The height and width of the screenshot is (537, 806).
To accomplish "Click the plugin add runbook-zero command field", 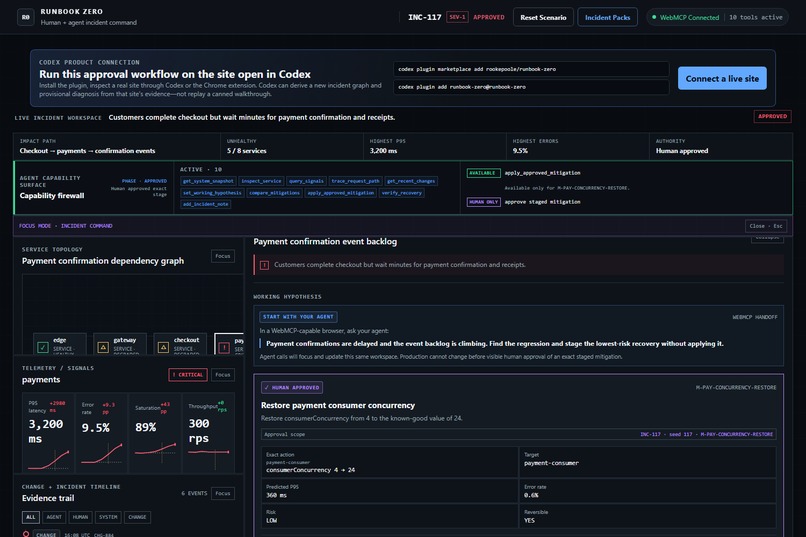I will (531, 87).
